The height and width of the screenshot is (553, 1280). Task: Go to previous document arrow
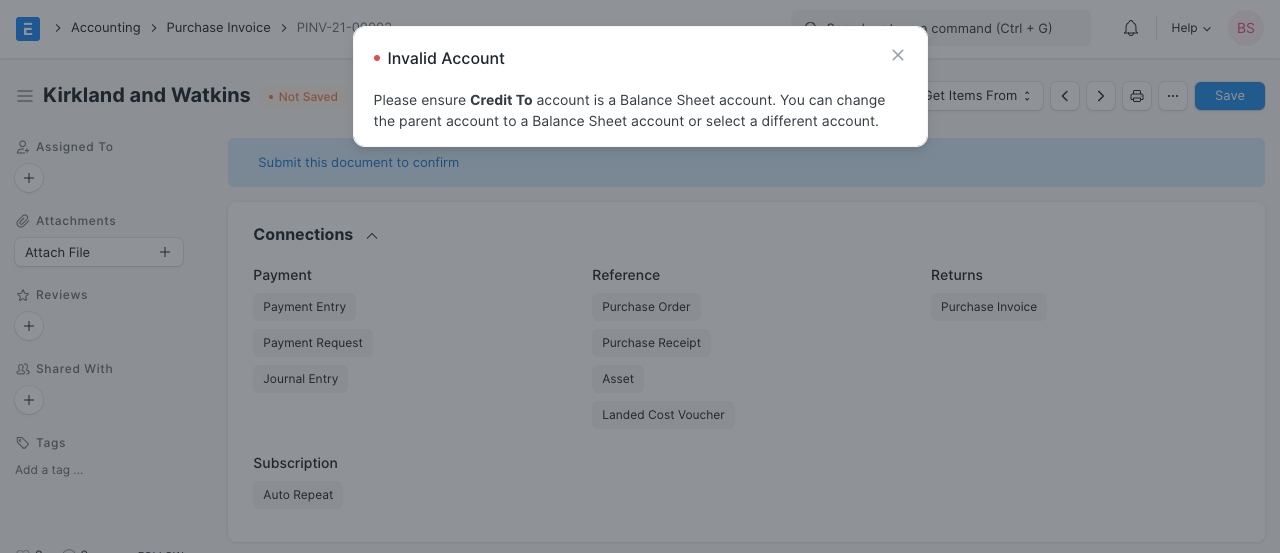click(x=1065, y=96)
